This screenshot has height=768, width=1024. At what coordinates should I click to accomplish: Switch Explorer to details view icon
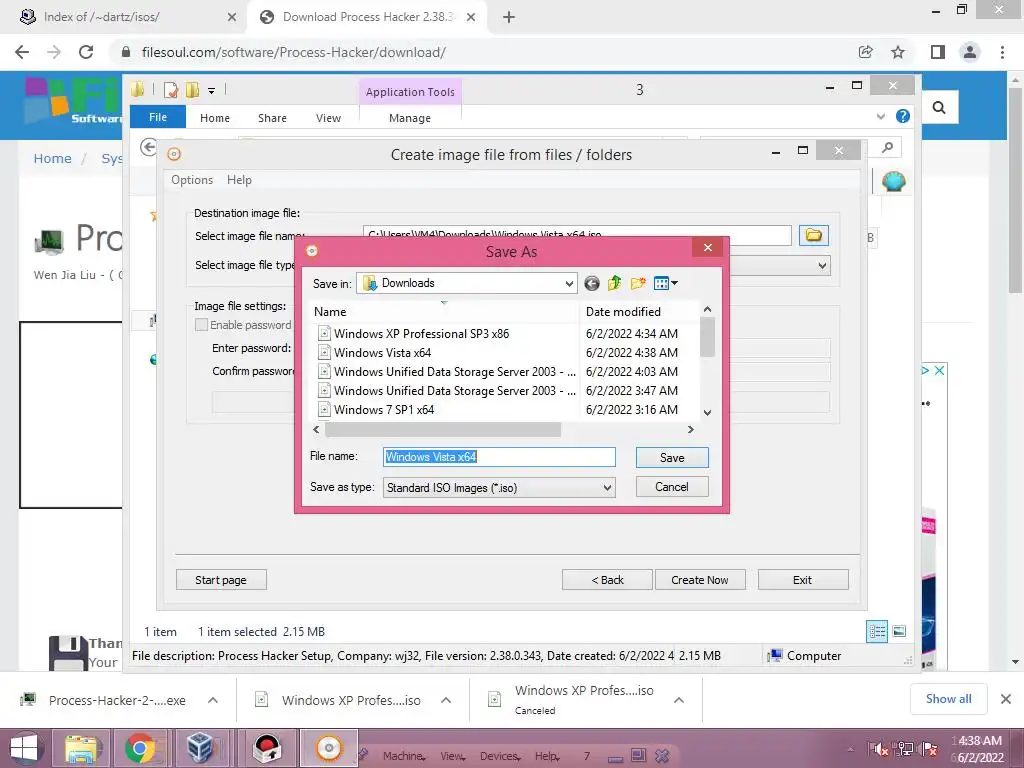click(x=877, y=632)
